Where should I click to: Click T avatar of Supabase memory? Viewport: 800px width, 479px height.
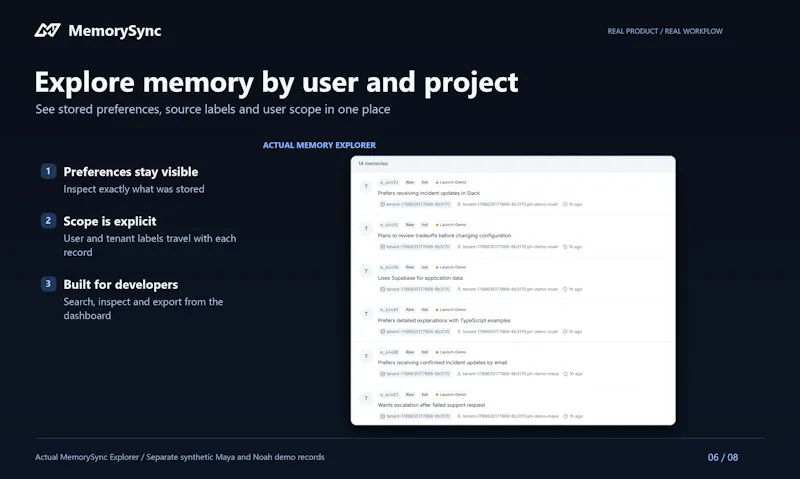(x=366, y=271)
